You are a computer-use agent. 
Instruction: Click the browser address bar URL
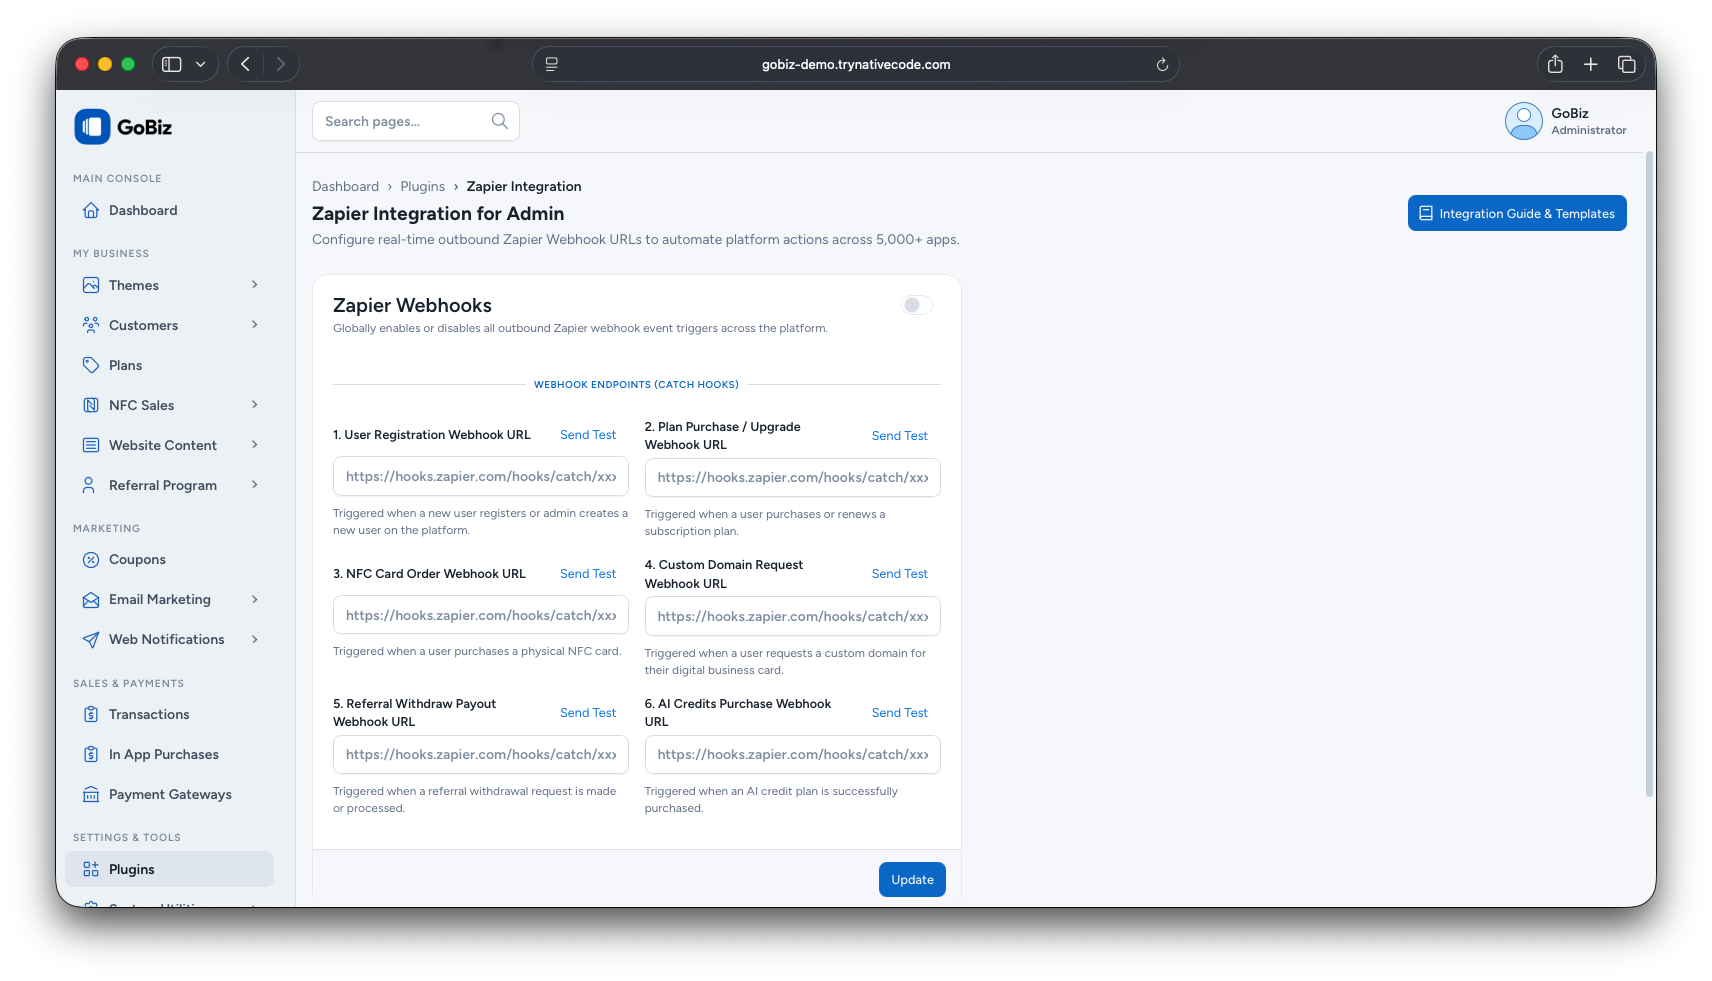[x=856, y=64]
